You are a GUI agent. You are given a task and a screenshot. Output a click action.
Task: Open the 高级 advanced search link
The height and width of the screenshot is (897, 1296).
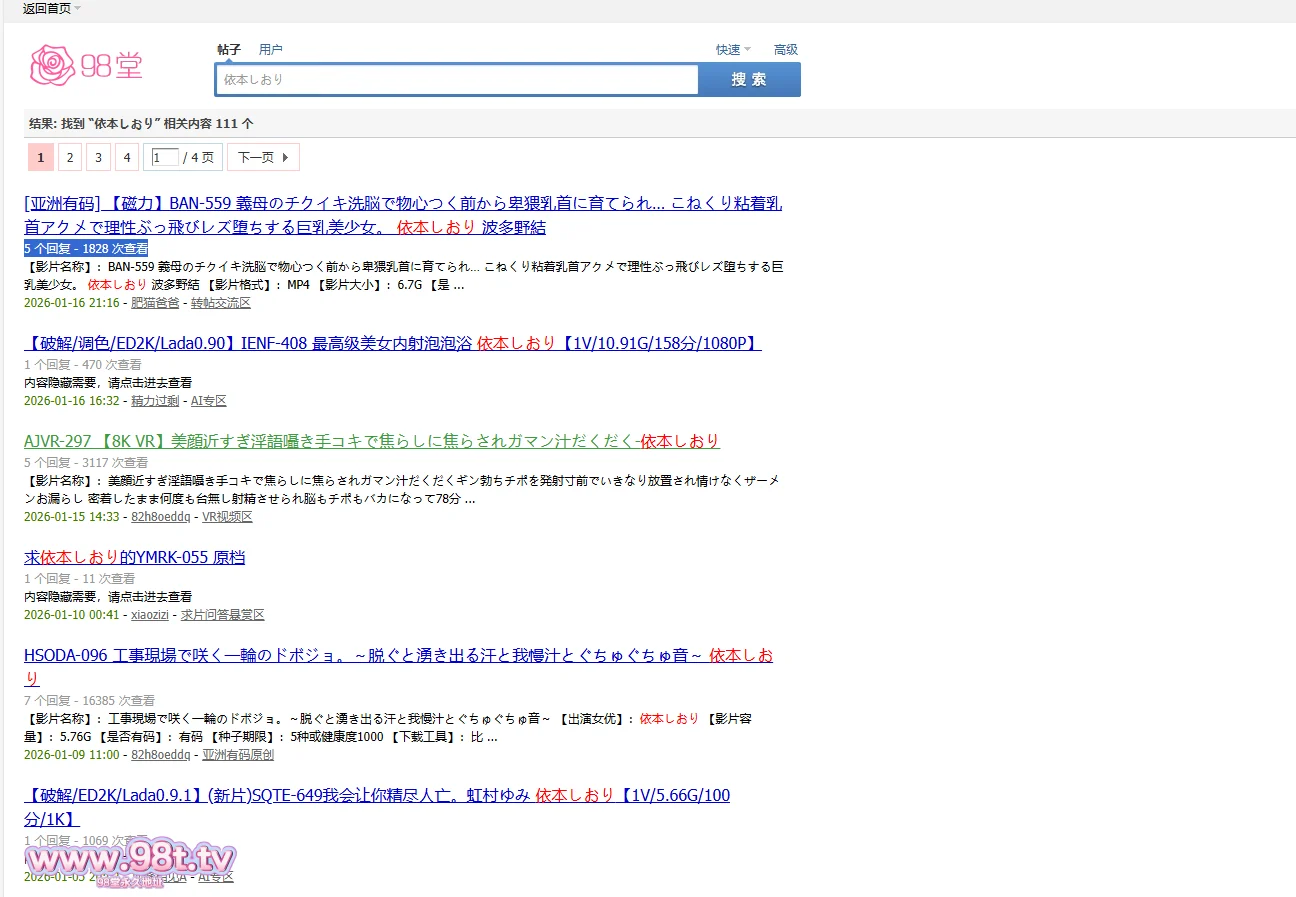coord(785,50)
